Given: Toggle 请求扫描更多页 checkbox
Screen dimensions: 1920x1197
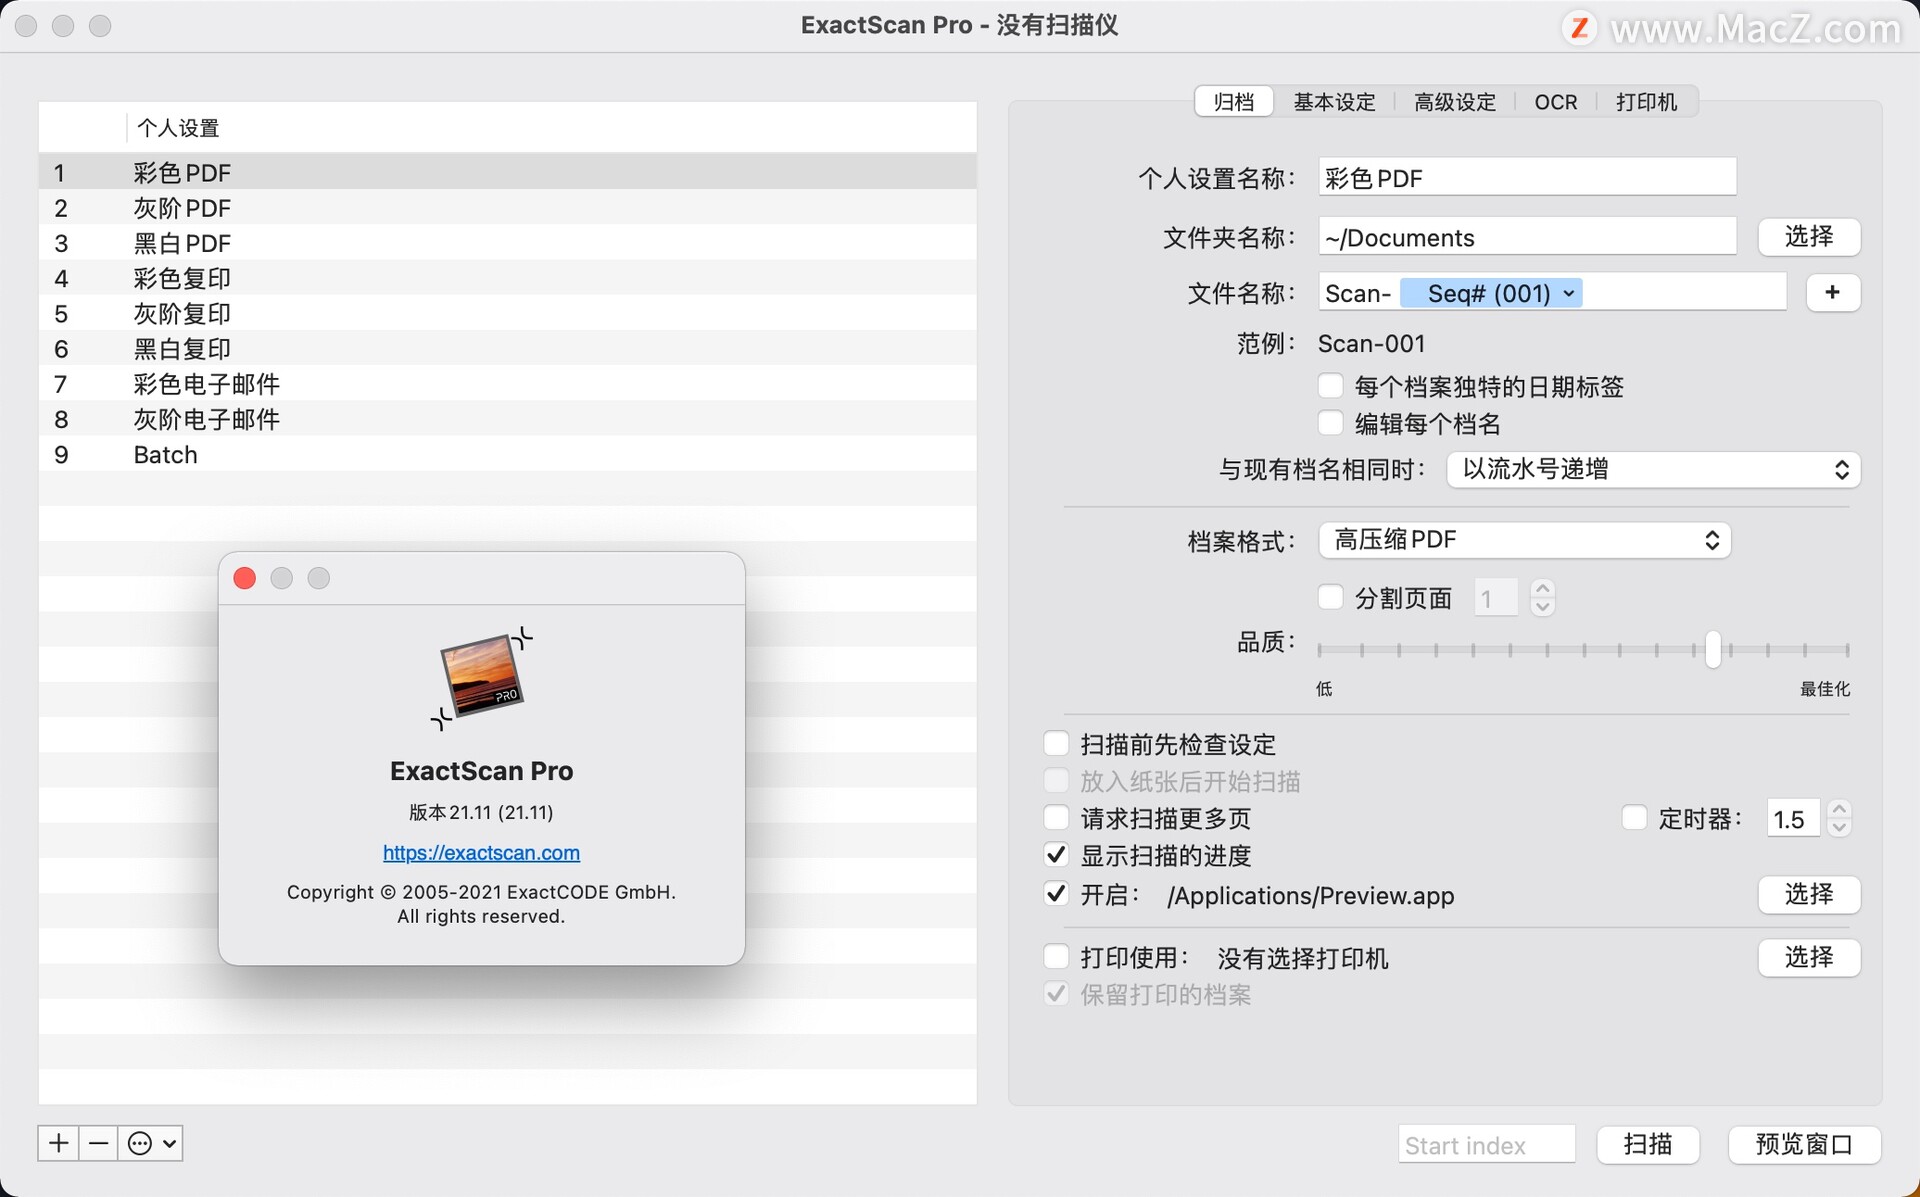Looking at the screenshot, I should (1056, 817).
